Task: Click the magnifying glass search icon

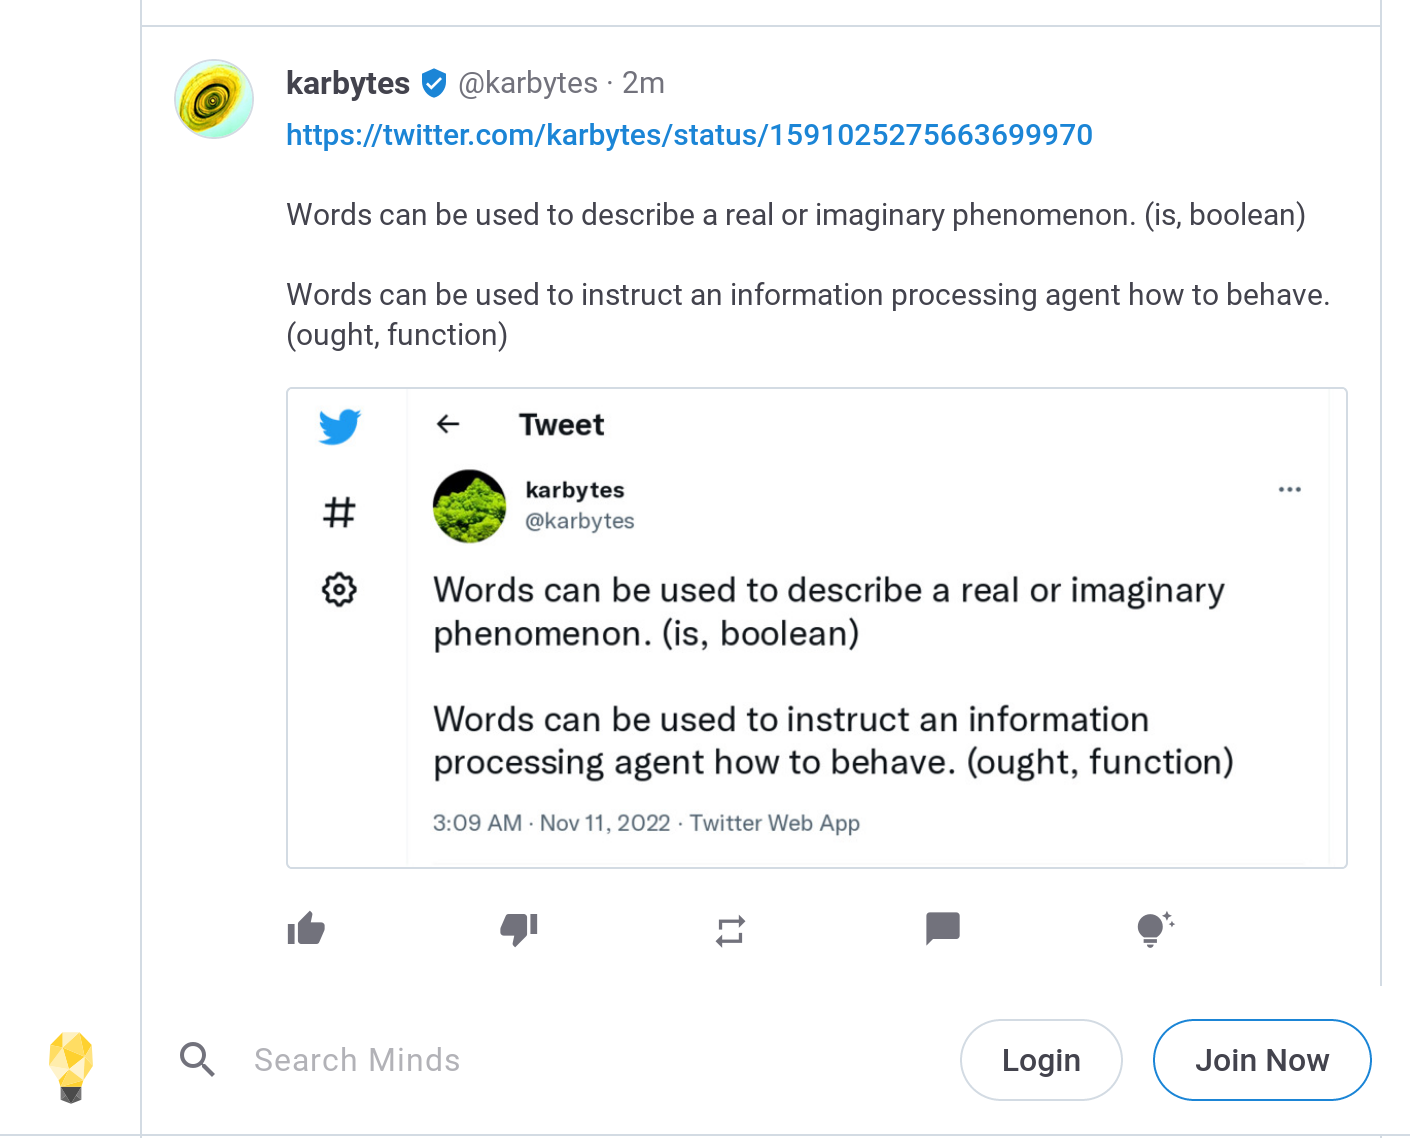Action: coord(198,1059)
